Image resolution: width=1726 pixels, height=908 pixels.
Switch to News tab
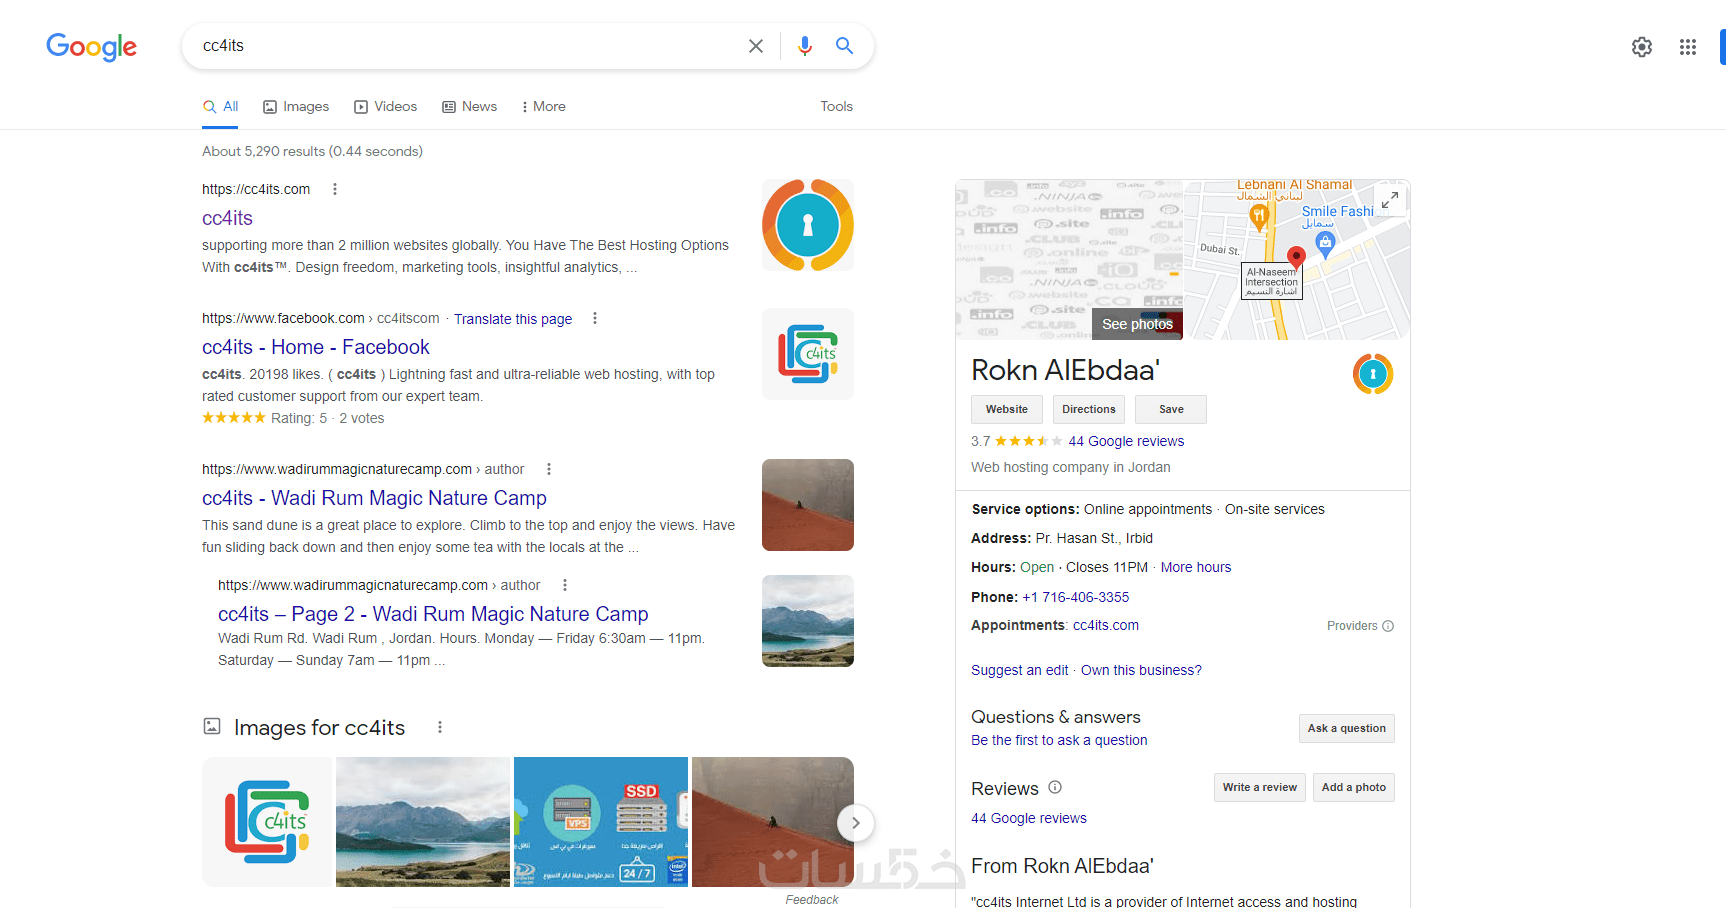(470, 107)
